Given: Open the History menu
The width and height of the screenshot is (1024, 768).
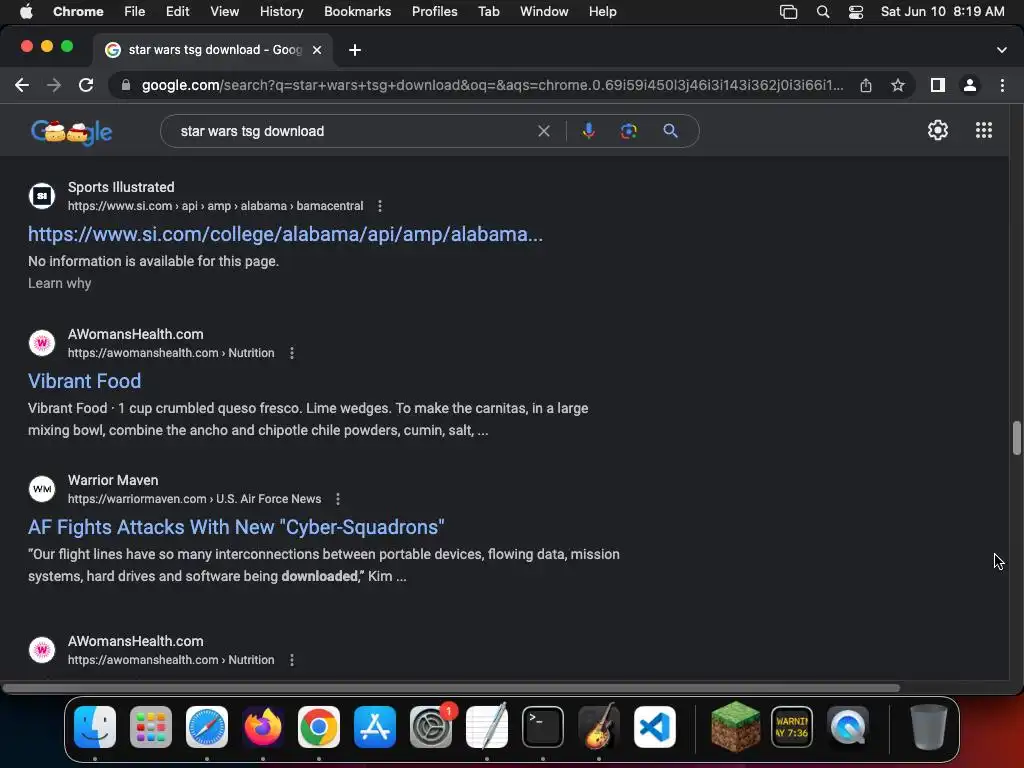Looking at the screenshot, I should coord(281,12).
